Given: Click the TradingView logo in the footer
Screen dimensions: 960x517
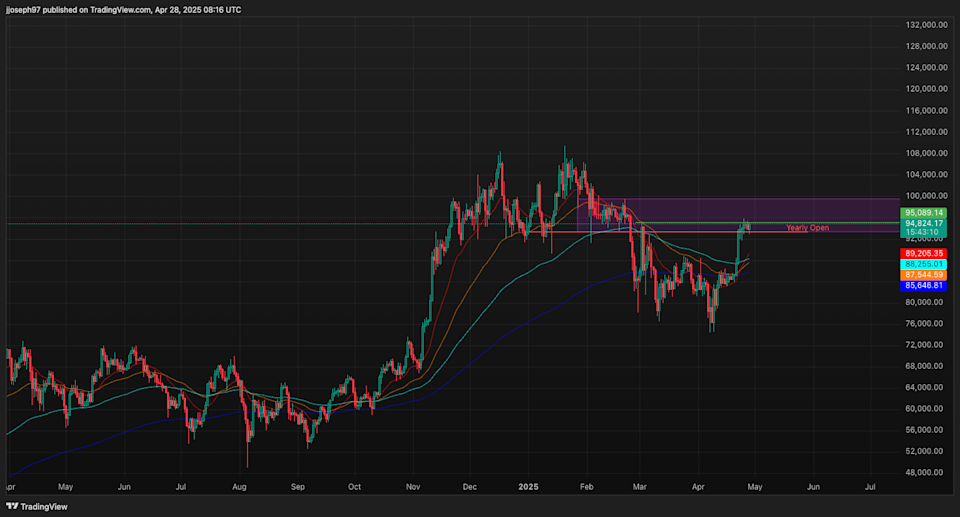Looking at the screenshot, I should pyautogui.click(x=37, y=507).
